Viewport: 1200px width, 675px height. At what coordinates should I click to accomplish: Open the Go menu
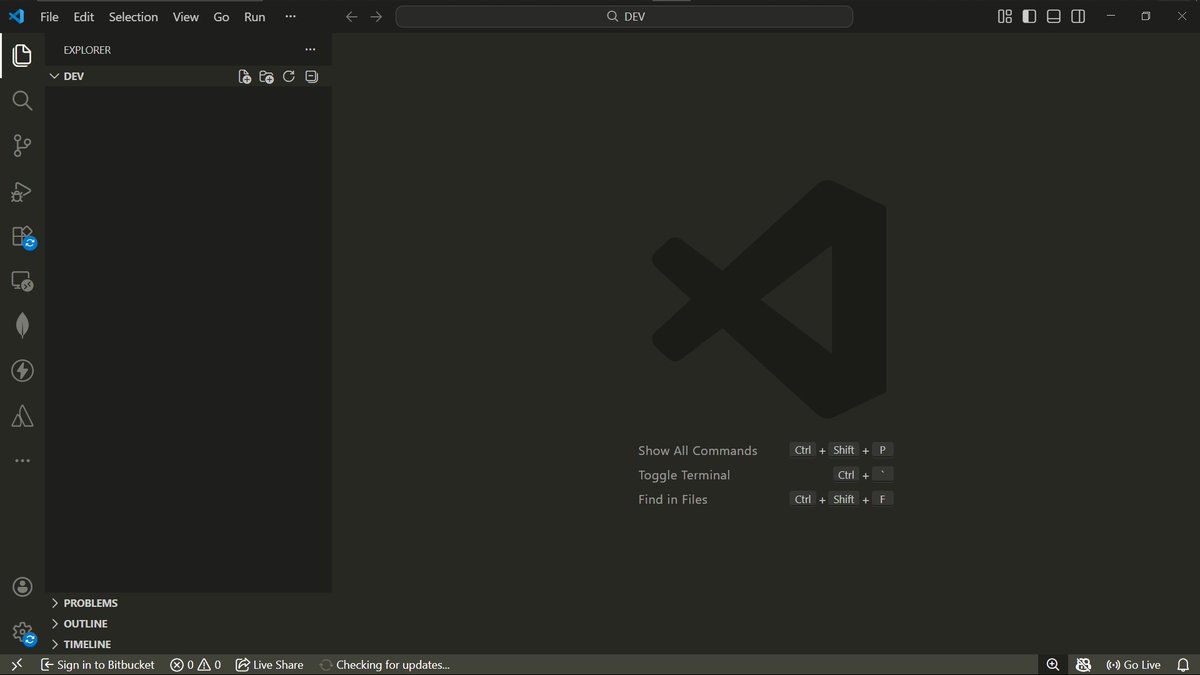[x=221, y=17]
